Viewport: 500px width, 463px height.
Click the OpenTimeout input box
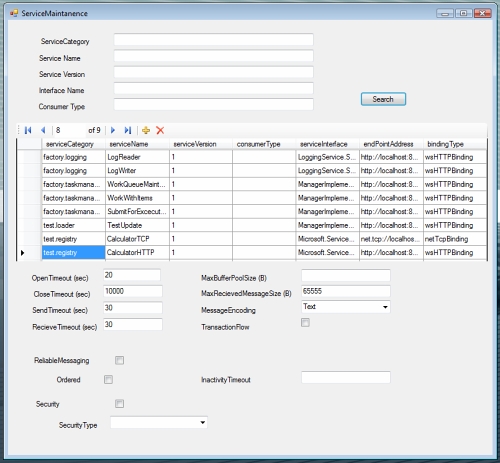[x=132, y=275]
